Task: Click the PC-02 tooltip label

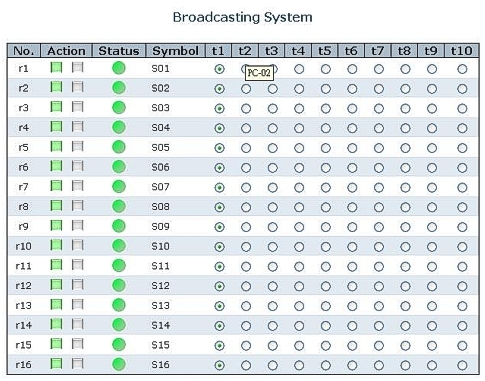Action: (x=259, y=73)
